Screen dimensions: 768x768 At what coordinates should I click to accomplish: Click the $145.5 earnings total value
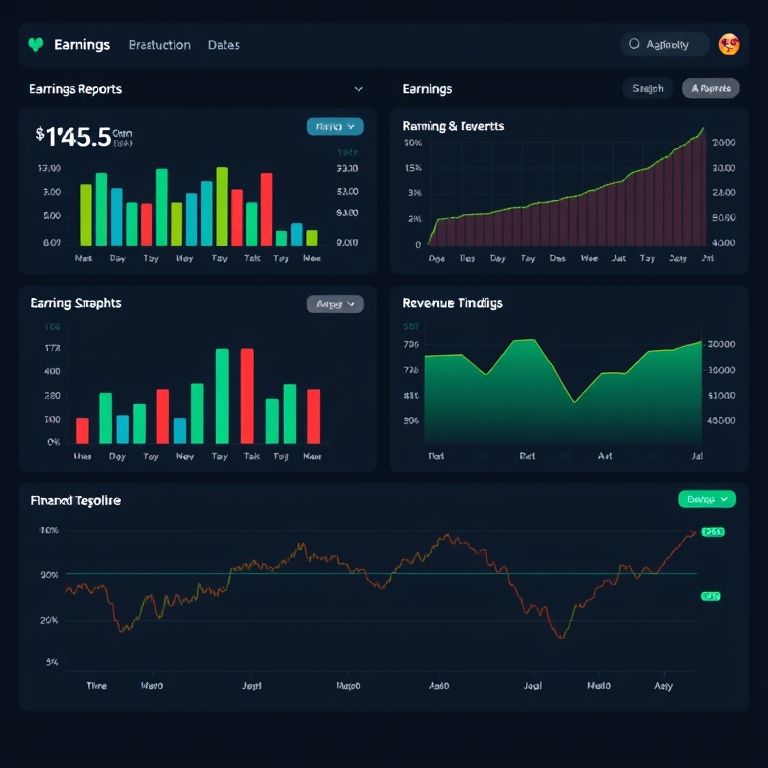pyautogui.click(x=73, y=137)
